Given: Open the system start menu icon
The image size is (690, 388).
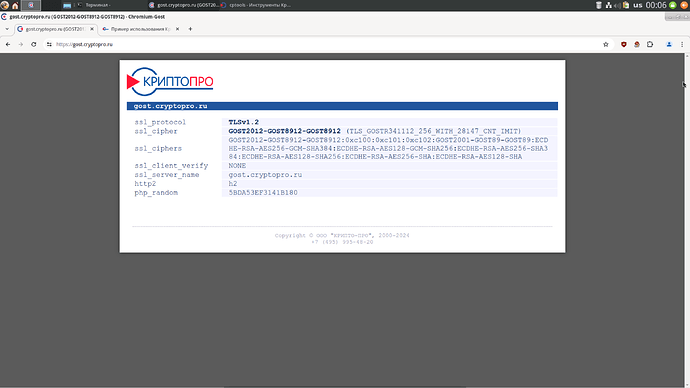Looking at the screenshot, I should point(5,5).
